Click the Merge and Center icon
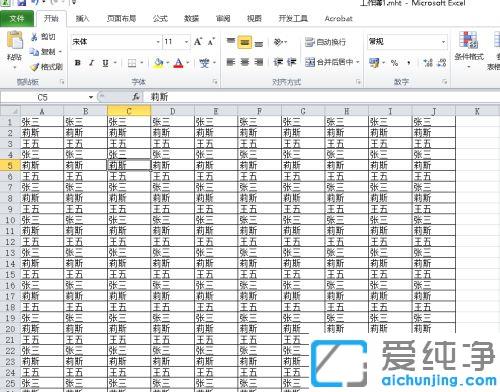 (310, 62)
